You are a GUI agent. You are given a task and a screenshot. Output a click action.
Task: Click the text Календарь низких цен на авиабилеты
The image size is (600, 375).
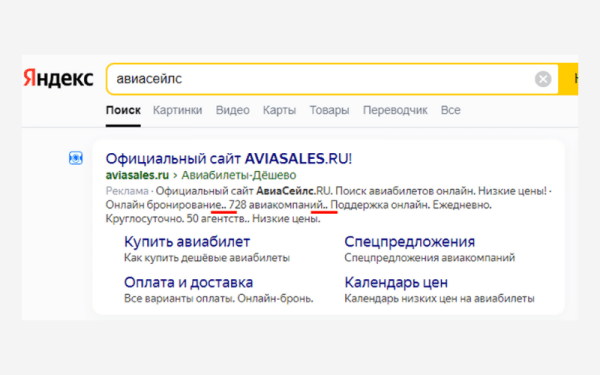coord(439,298)
